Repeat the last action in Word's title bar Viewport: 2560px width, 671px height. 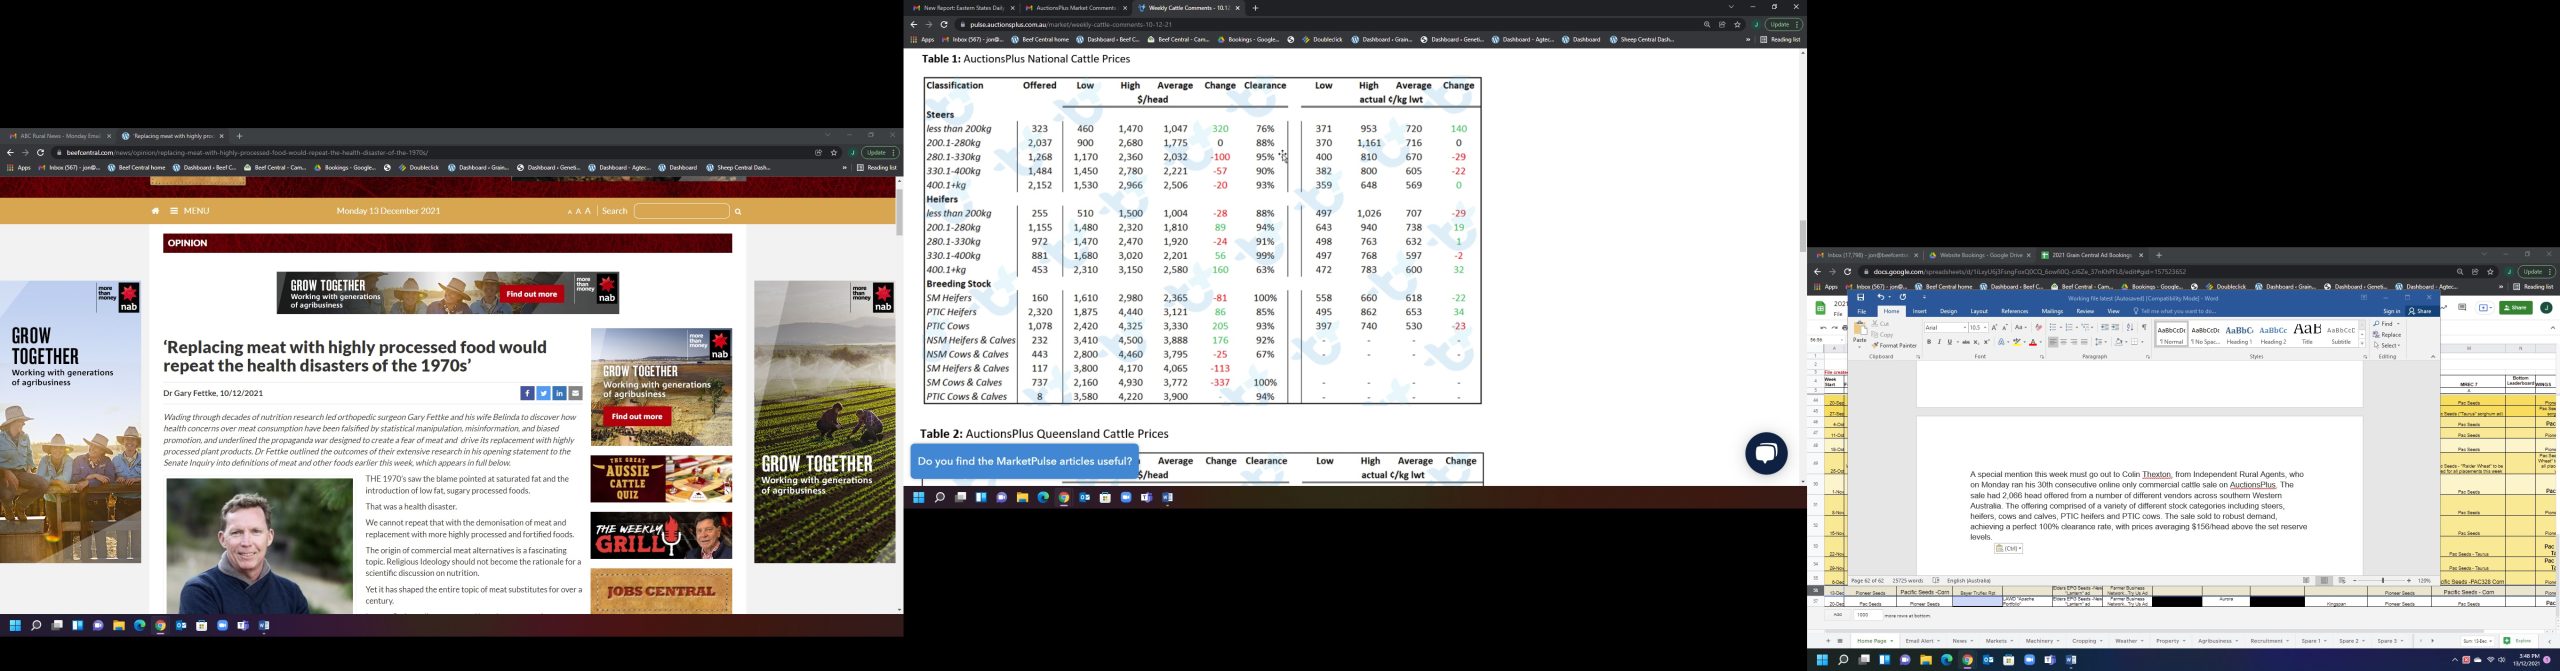[1903, 297]
